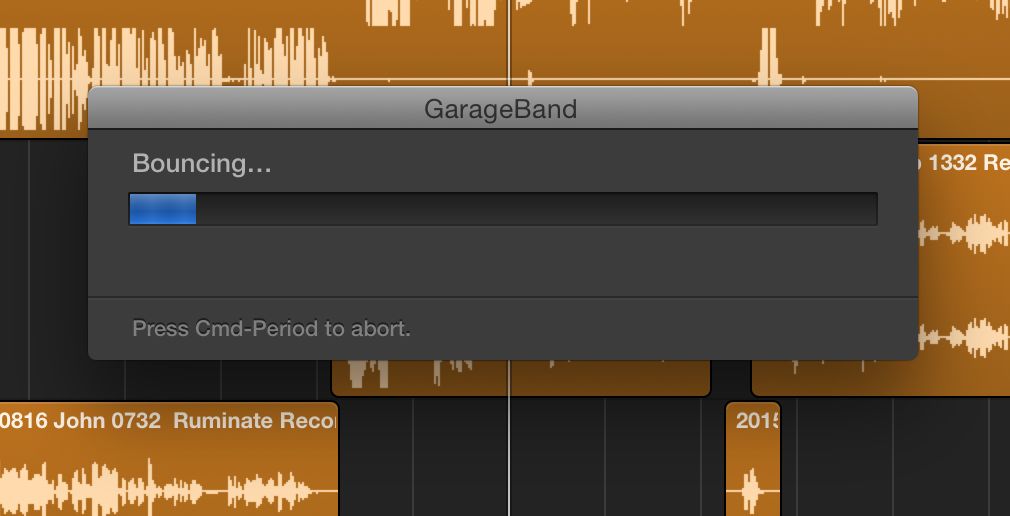Click the empty track area left of the dialog
This screenshot has height=516, width=1010.
click(45, 260)
